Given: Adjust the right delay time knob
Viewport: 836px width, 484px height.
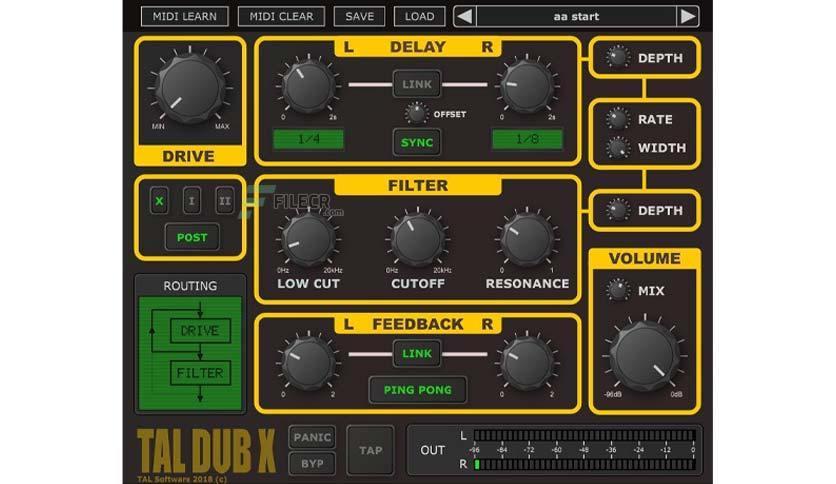Looking at the screenshot, I should point(527,86).
